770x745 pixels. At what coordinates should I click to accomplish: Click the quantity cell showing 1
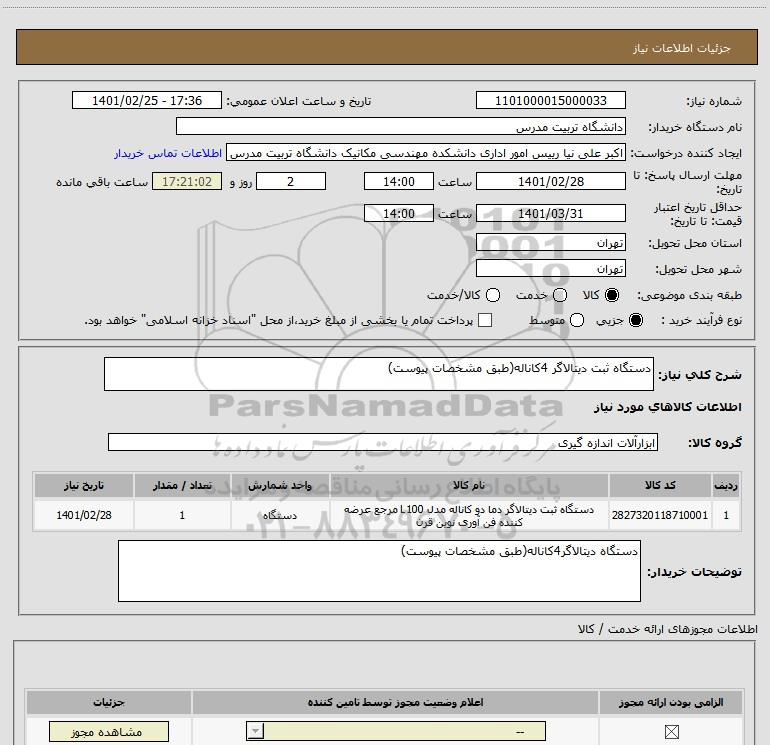[182, 515]
